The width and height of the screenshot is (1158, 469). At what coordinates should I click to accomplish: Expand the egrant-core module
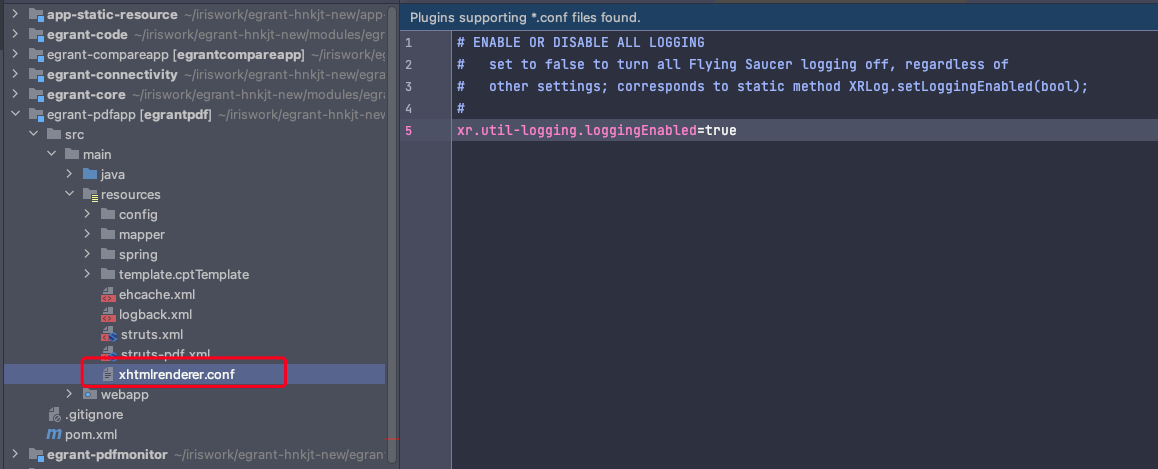(x=15, y=94)
